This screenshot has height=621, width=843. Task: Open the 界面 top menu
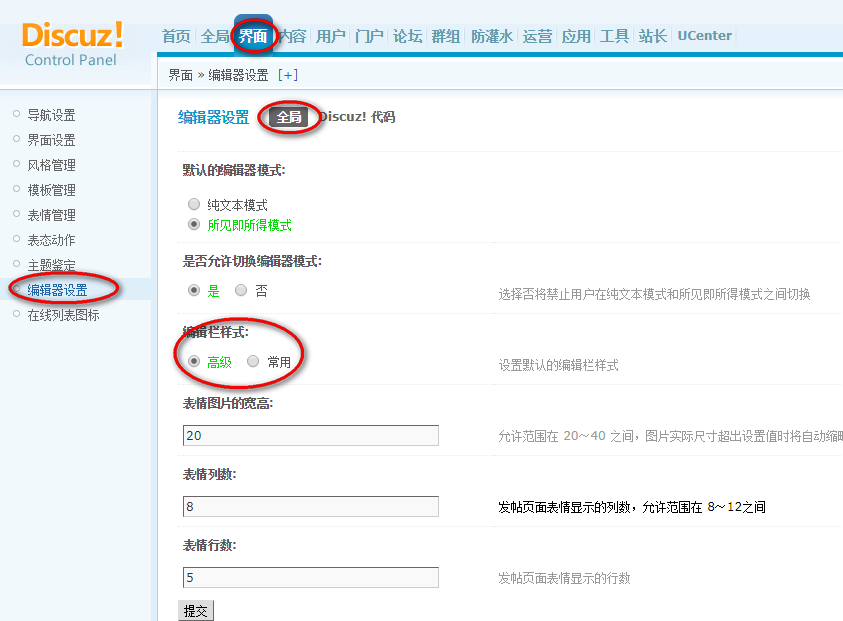click(253, 36)
